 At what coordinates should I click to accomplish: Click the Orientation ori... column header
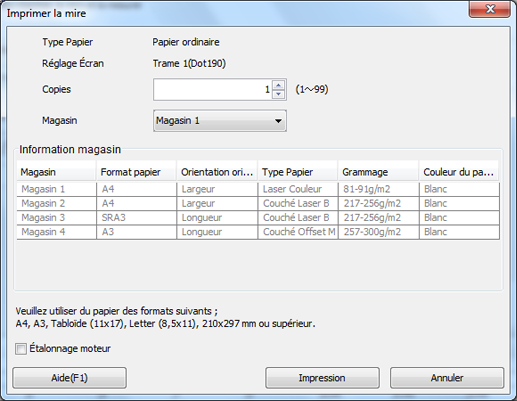(217, 172)
